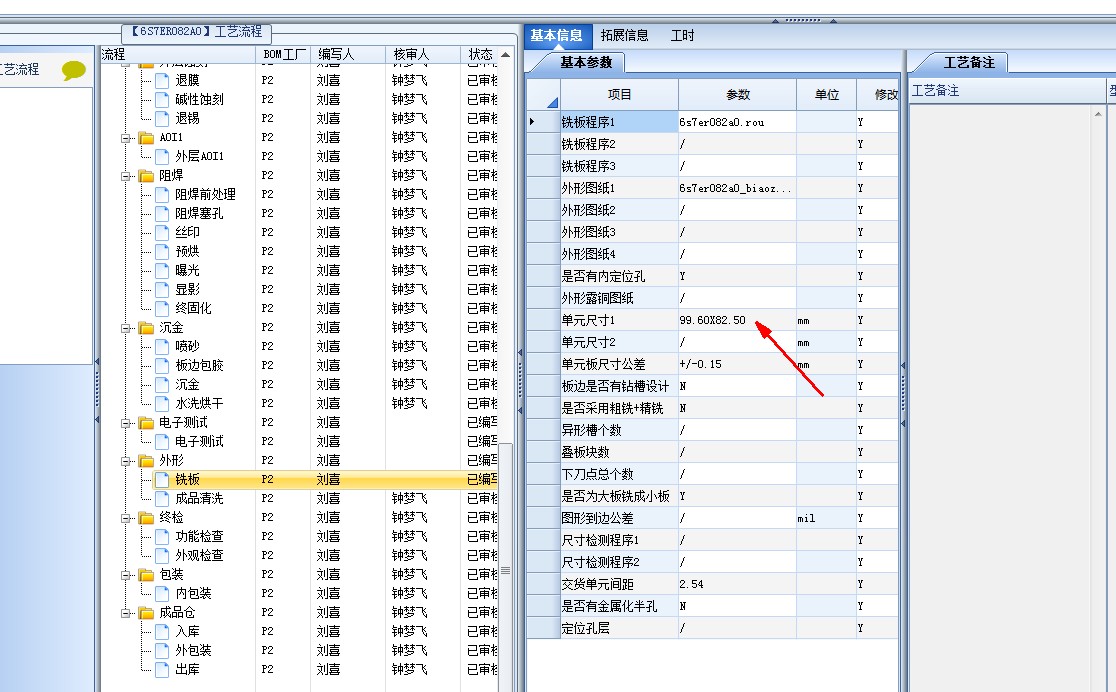Select the 外包装 process step
This screenshot has width=1116, height=692.
(x=193, y=651)
